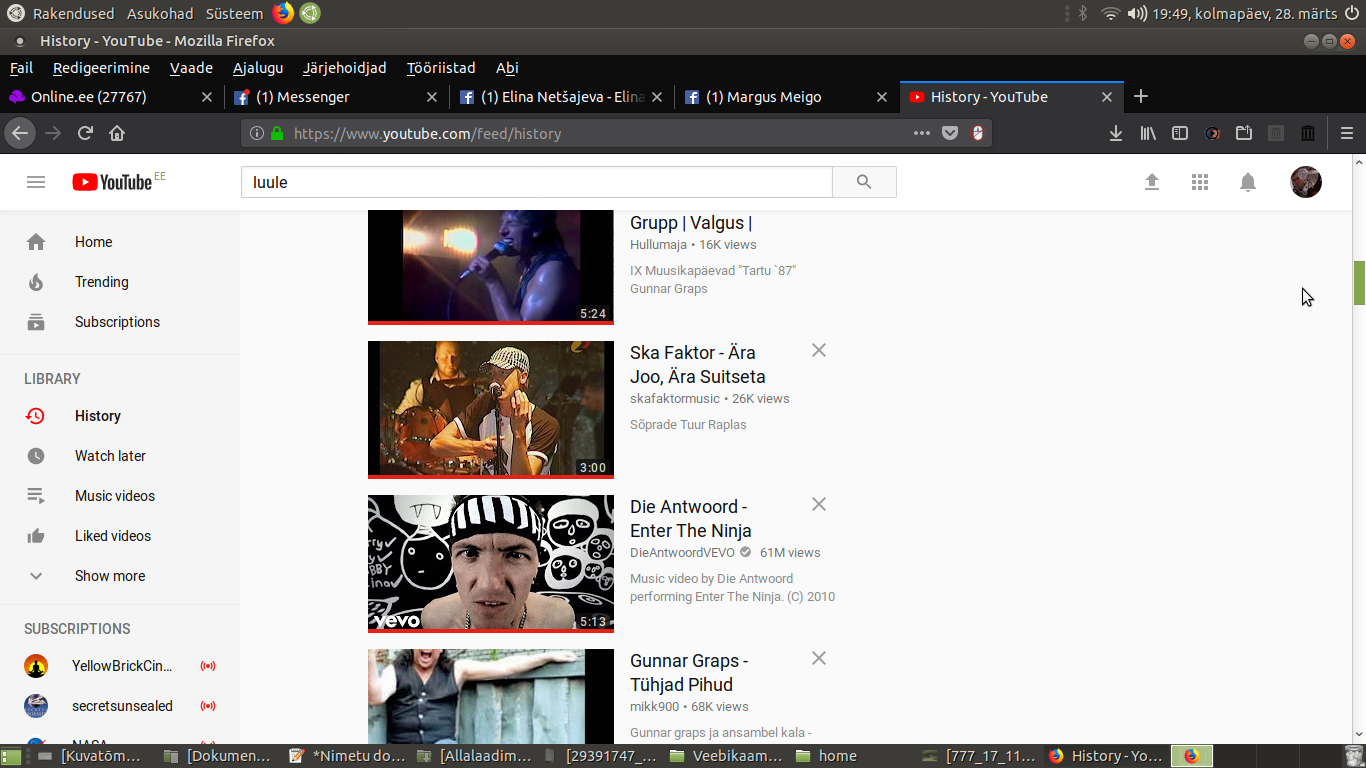1366x768 pixels.
Task: Switch to Veebikaam... taskbar window
Action: coord(726,756)
